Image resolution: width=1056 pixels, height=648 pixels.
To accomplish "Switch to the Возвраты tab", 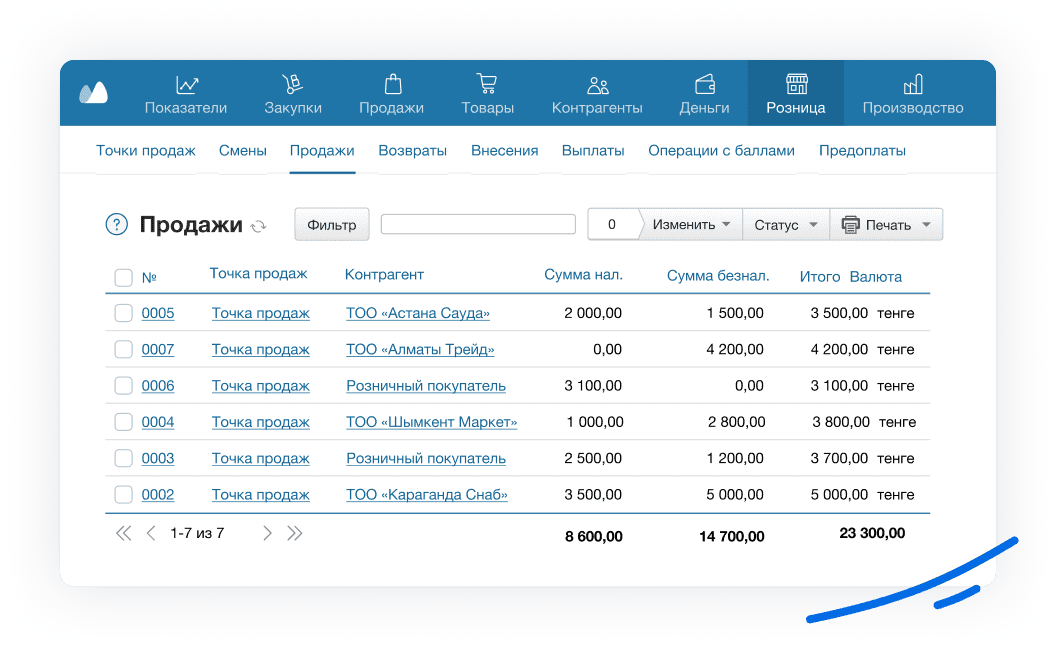I will (412, 151).
